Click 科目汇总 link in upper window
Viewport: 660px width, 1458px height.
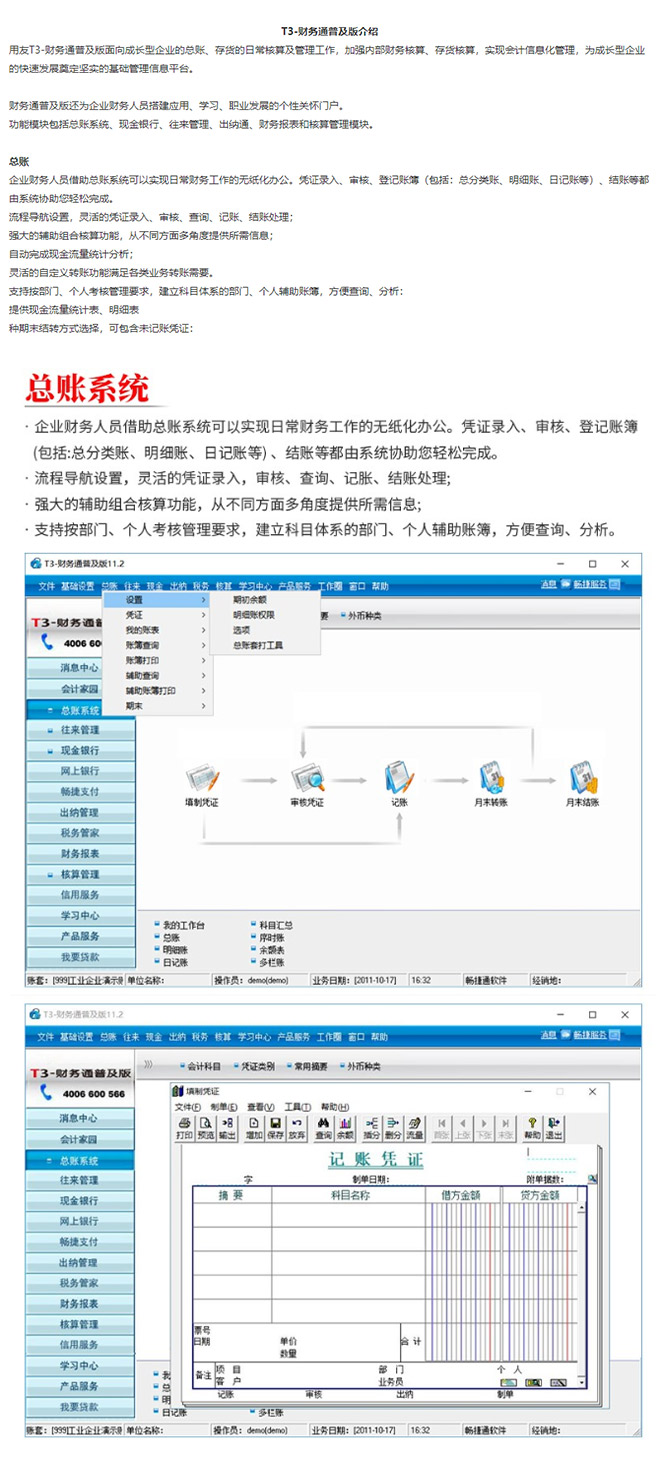276,925
